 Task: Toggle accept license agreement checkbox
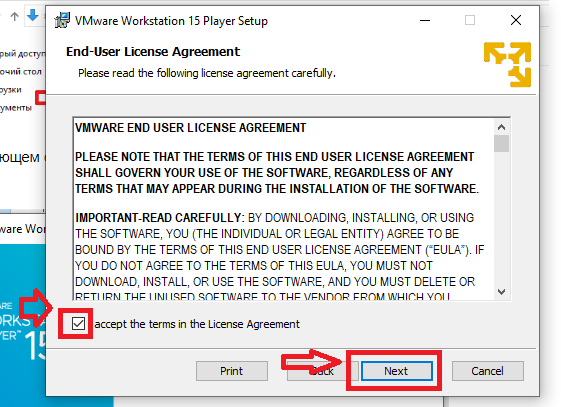pyautogui.click(x=78, y=324)
